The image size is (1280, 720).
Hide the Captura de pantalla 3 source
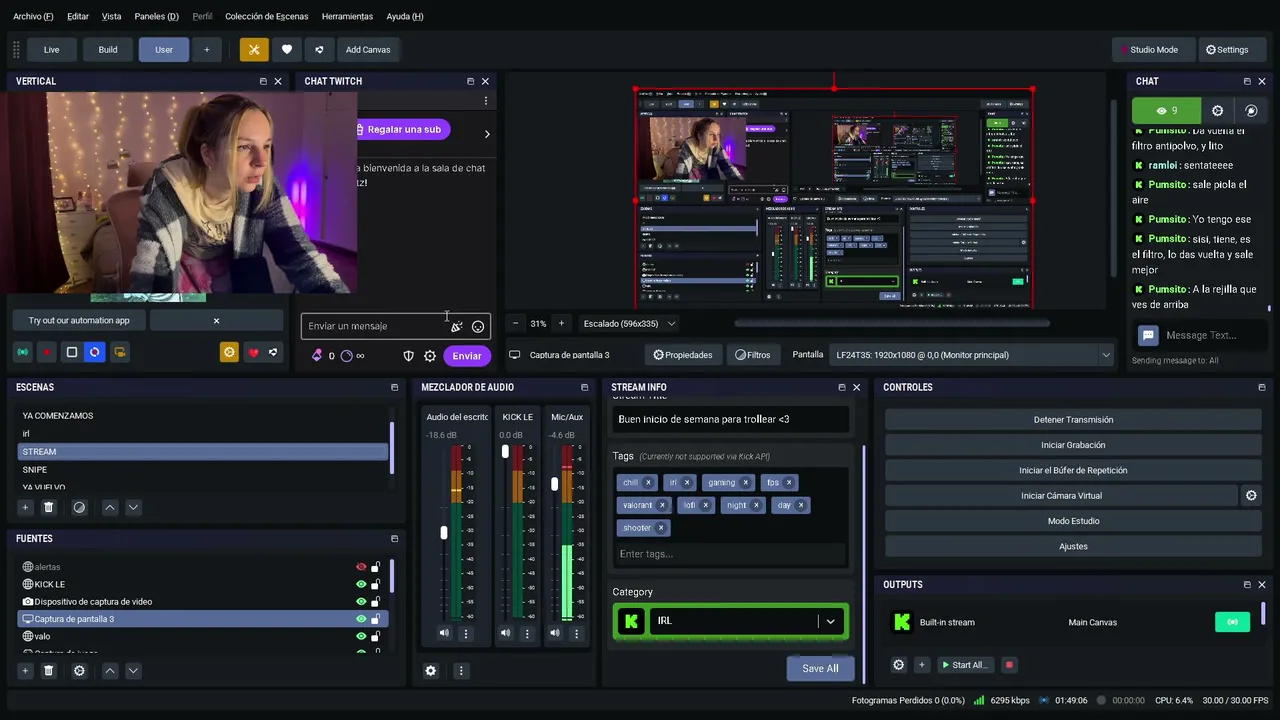tap(361, 619)
